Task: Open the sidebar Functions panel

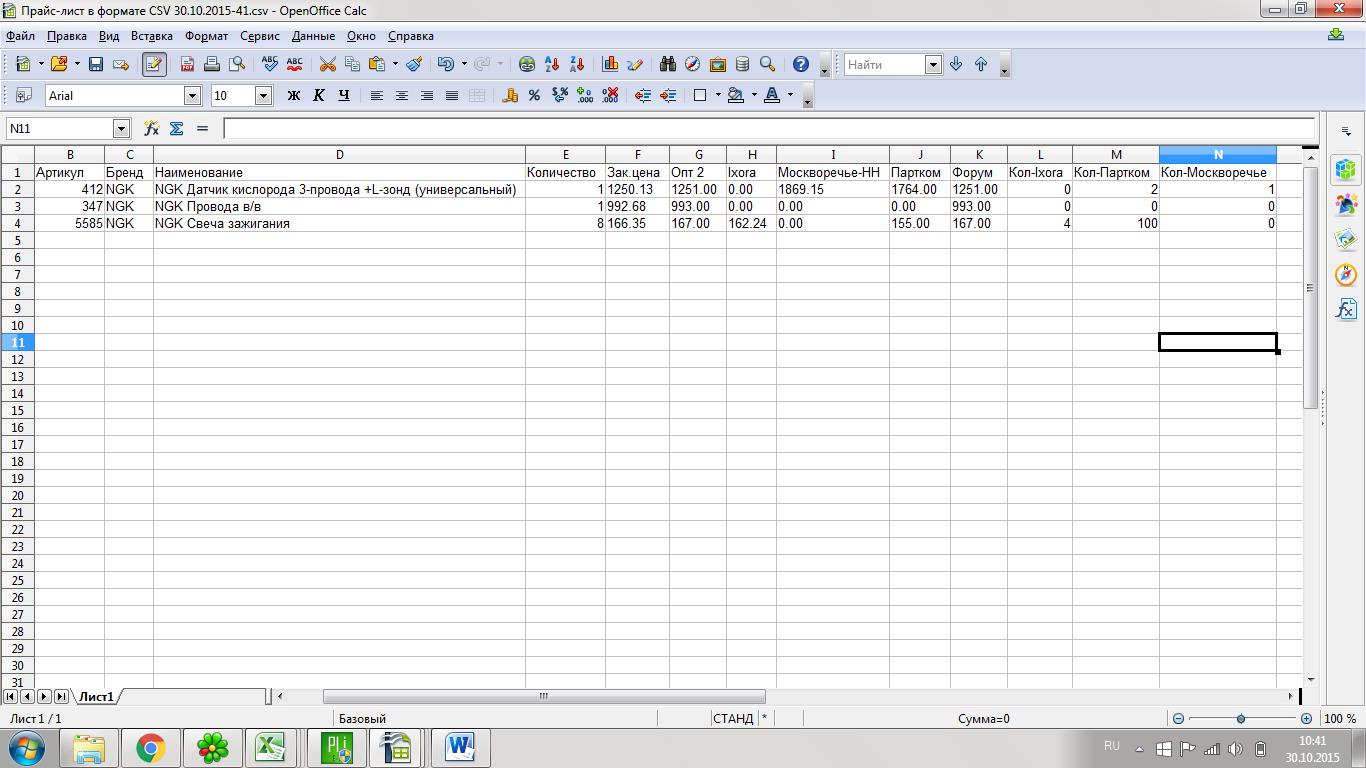Action: pos(1346,309)
